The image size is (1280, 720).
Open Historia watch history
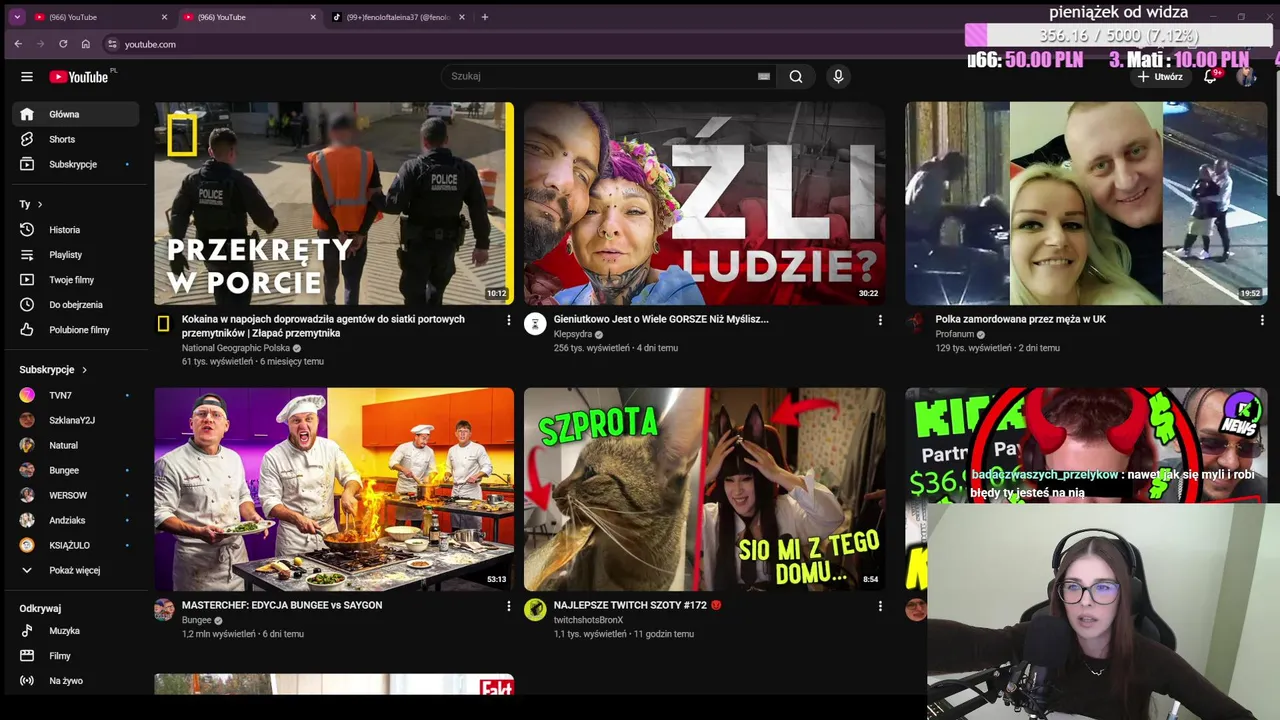coord(76,230)
